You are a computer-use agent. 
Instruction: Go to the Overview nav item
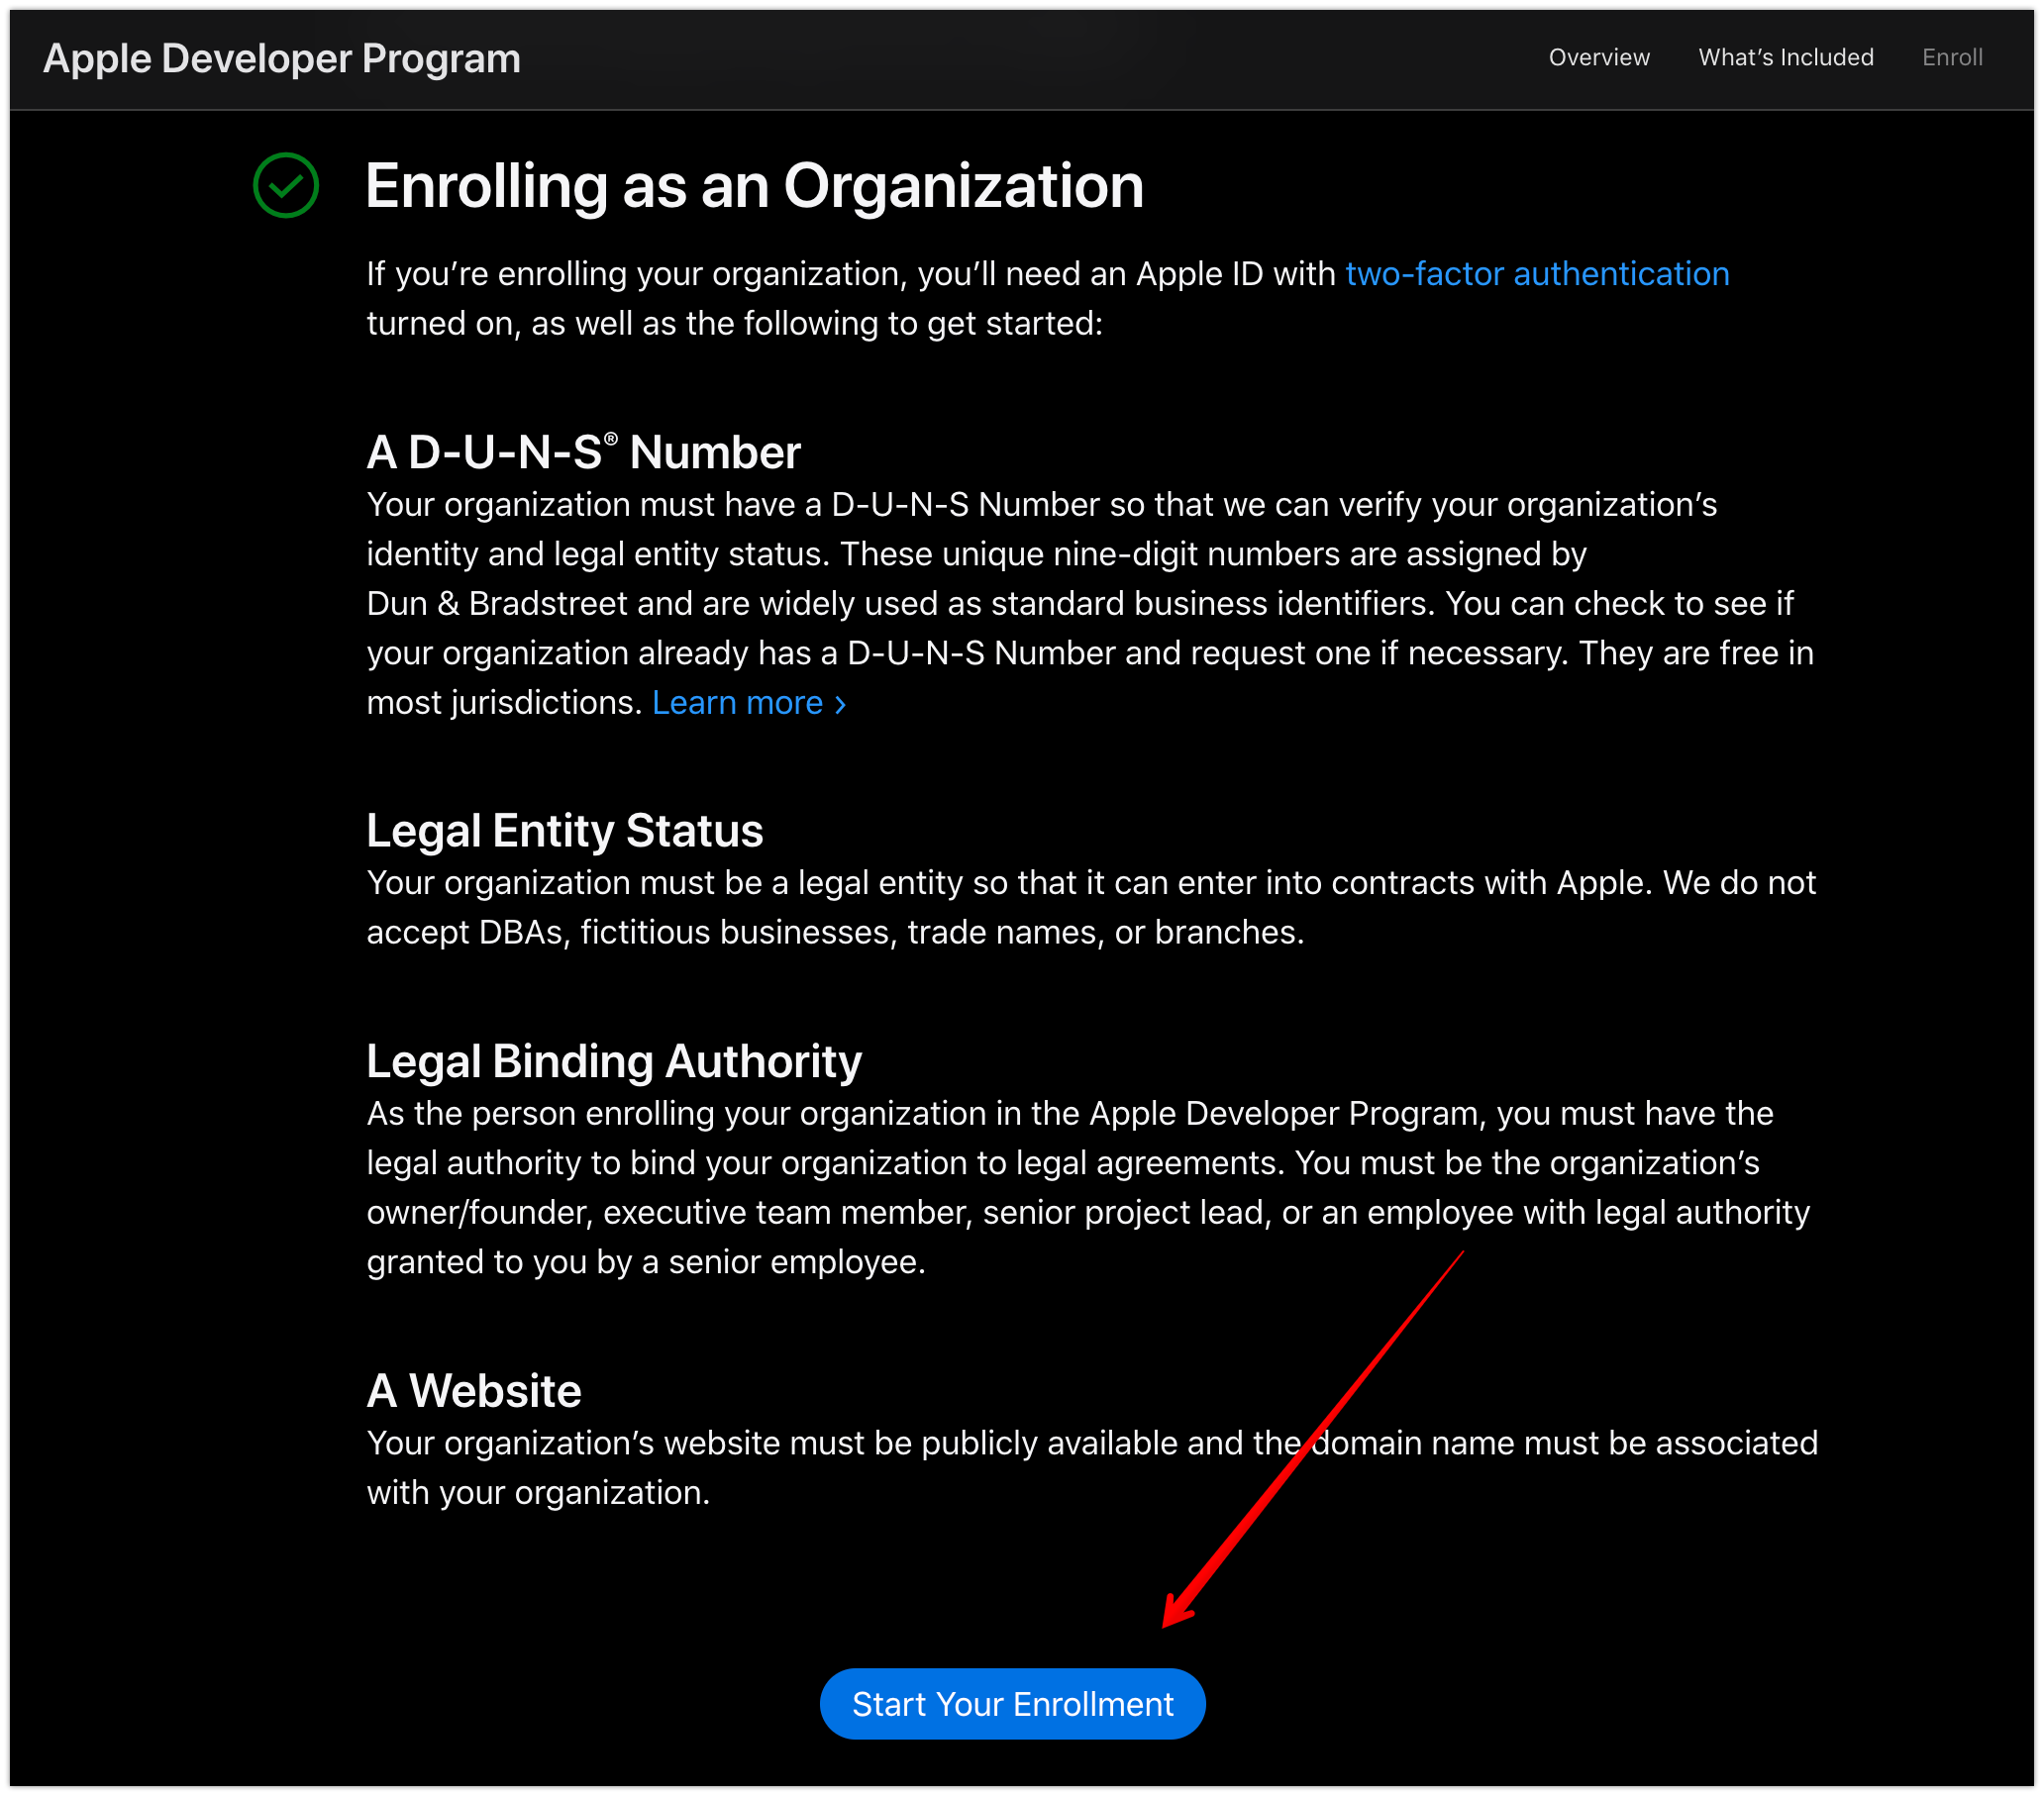(x=1599, y=58)
